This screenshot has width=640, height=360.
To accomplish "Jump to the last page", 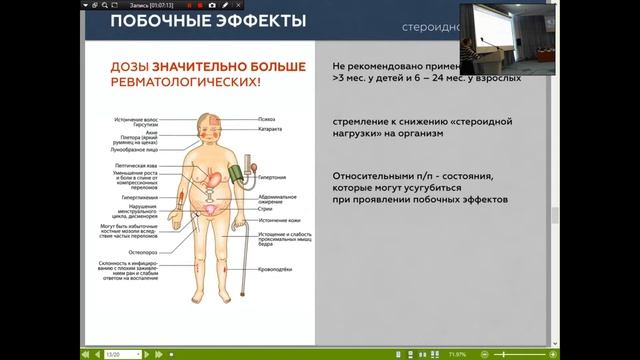I will [x=159, y=355].
